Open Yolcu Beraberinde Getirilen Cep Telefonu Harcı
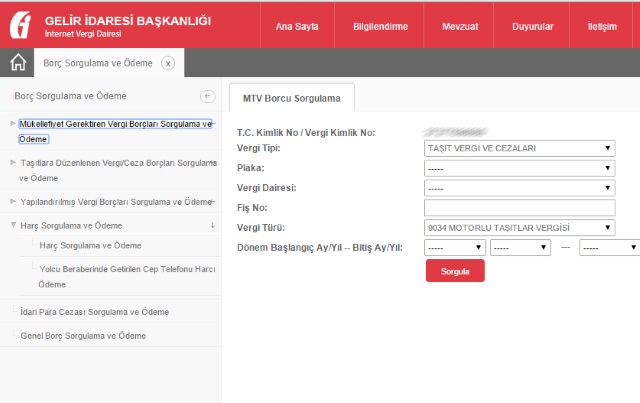Screen dimensions: 640x403 pyautogui.click(x=127, y=276)
